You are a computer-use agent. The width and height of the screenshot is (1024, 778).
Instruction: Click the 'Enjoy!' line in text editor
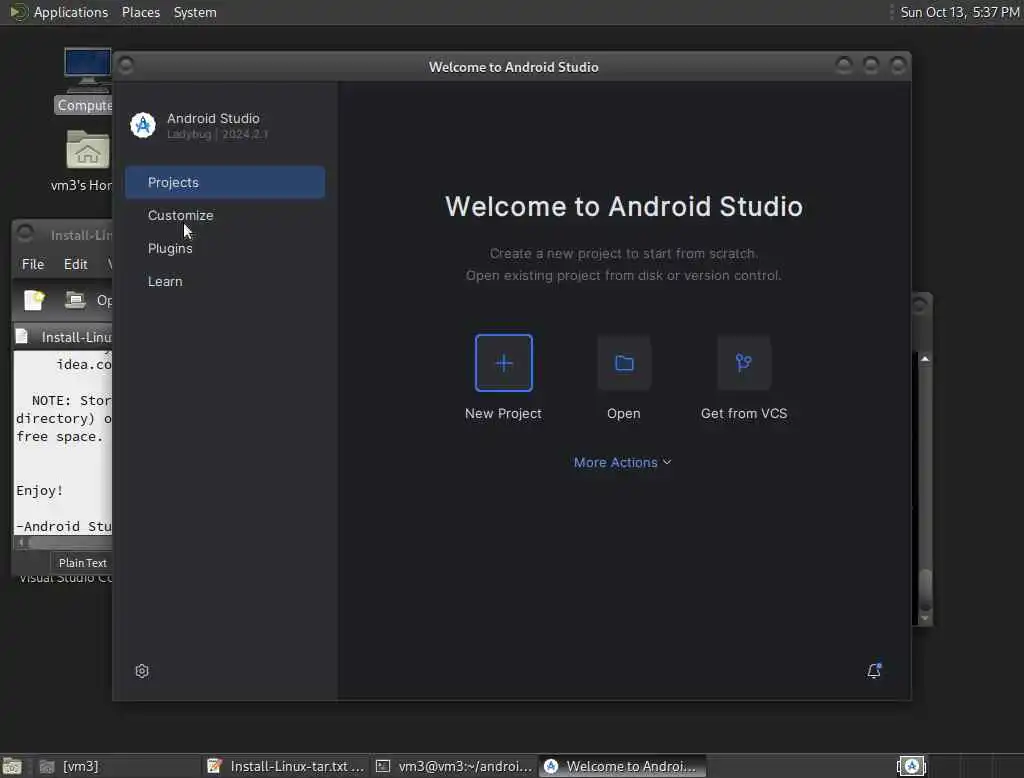click(x=40, y=491)
